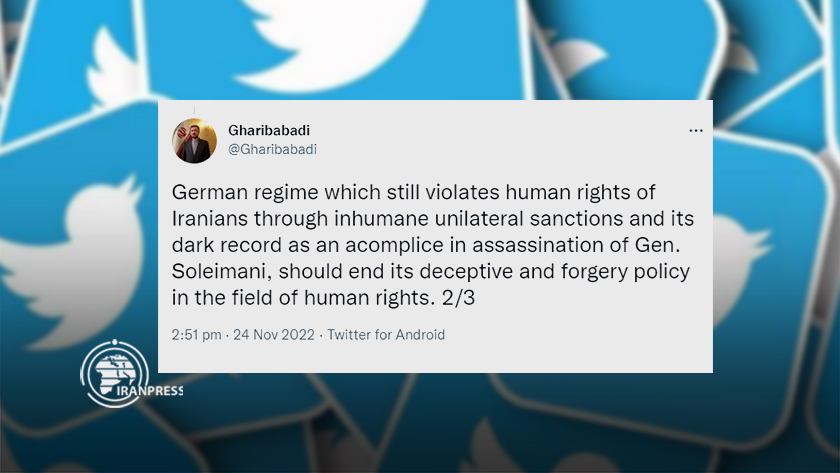Click the IRANPRESS globe logo icon
This screenshot has width=840, height=473.
tap(115, 373)
